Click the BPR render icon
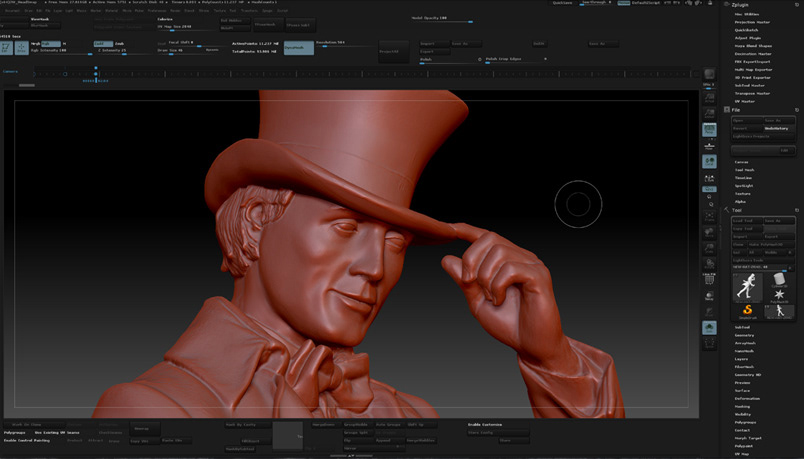Image resolution: width=804 pixels, height=459 pixels. [x=709, y=74]
